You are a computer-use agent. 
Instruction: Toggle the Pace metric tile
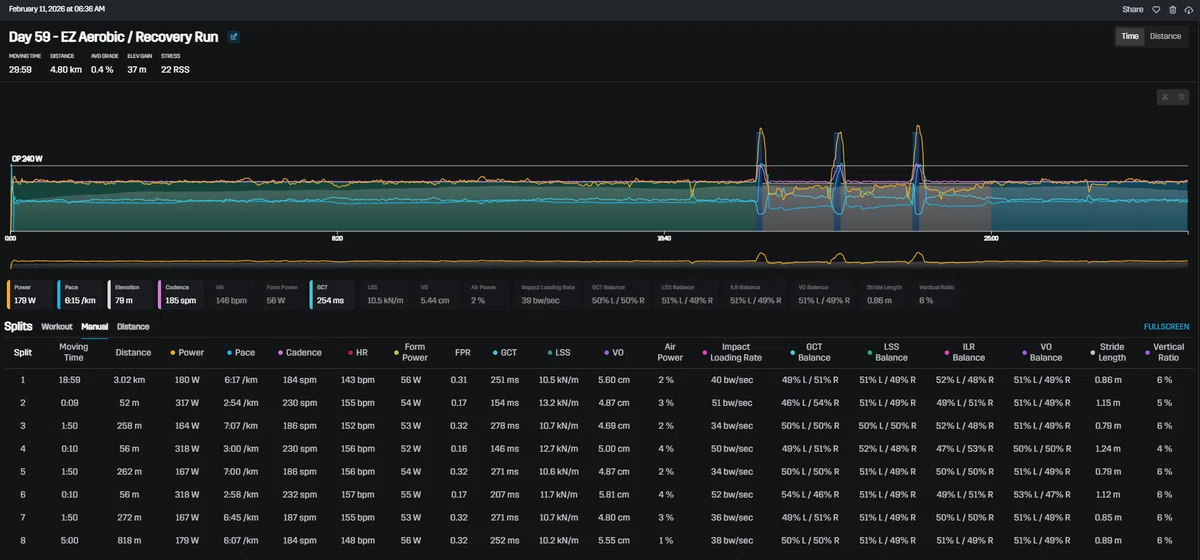tap(81, 293)
